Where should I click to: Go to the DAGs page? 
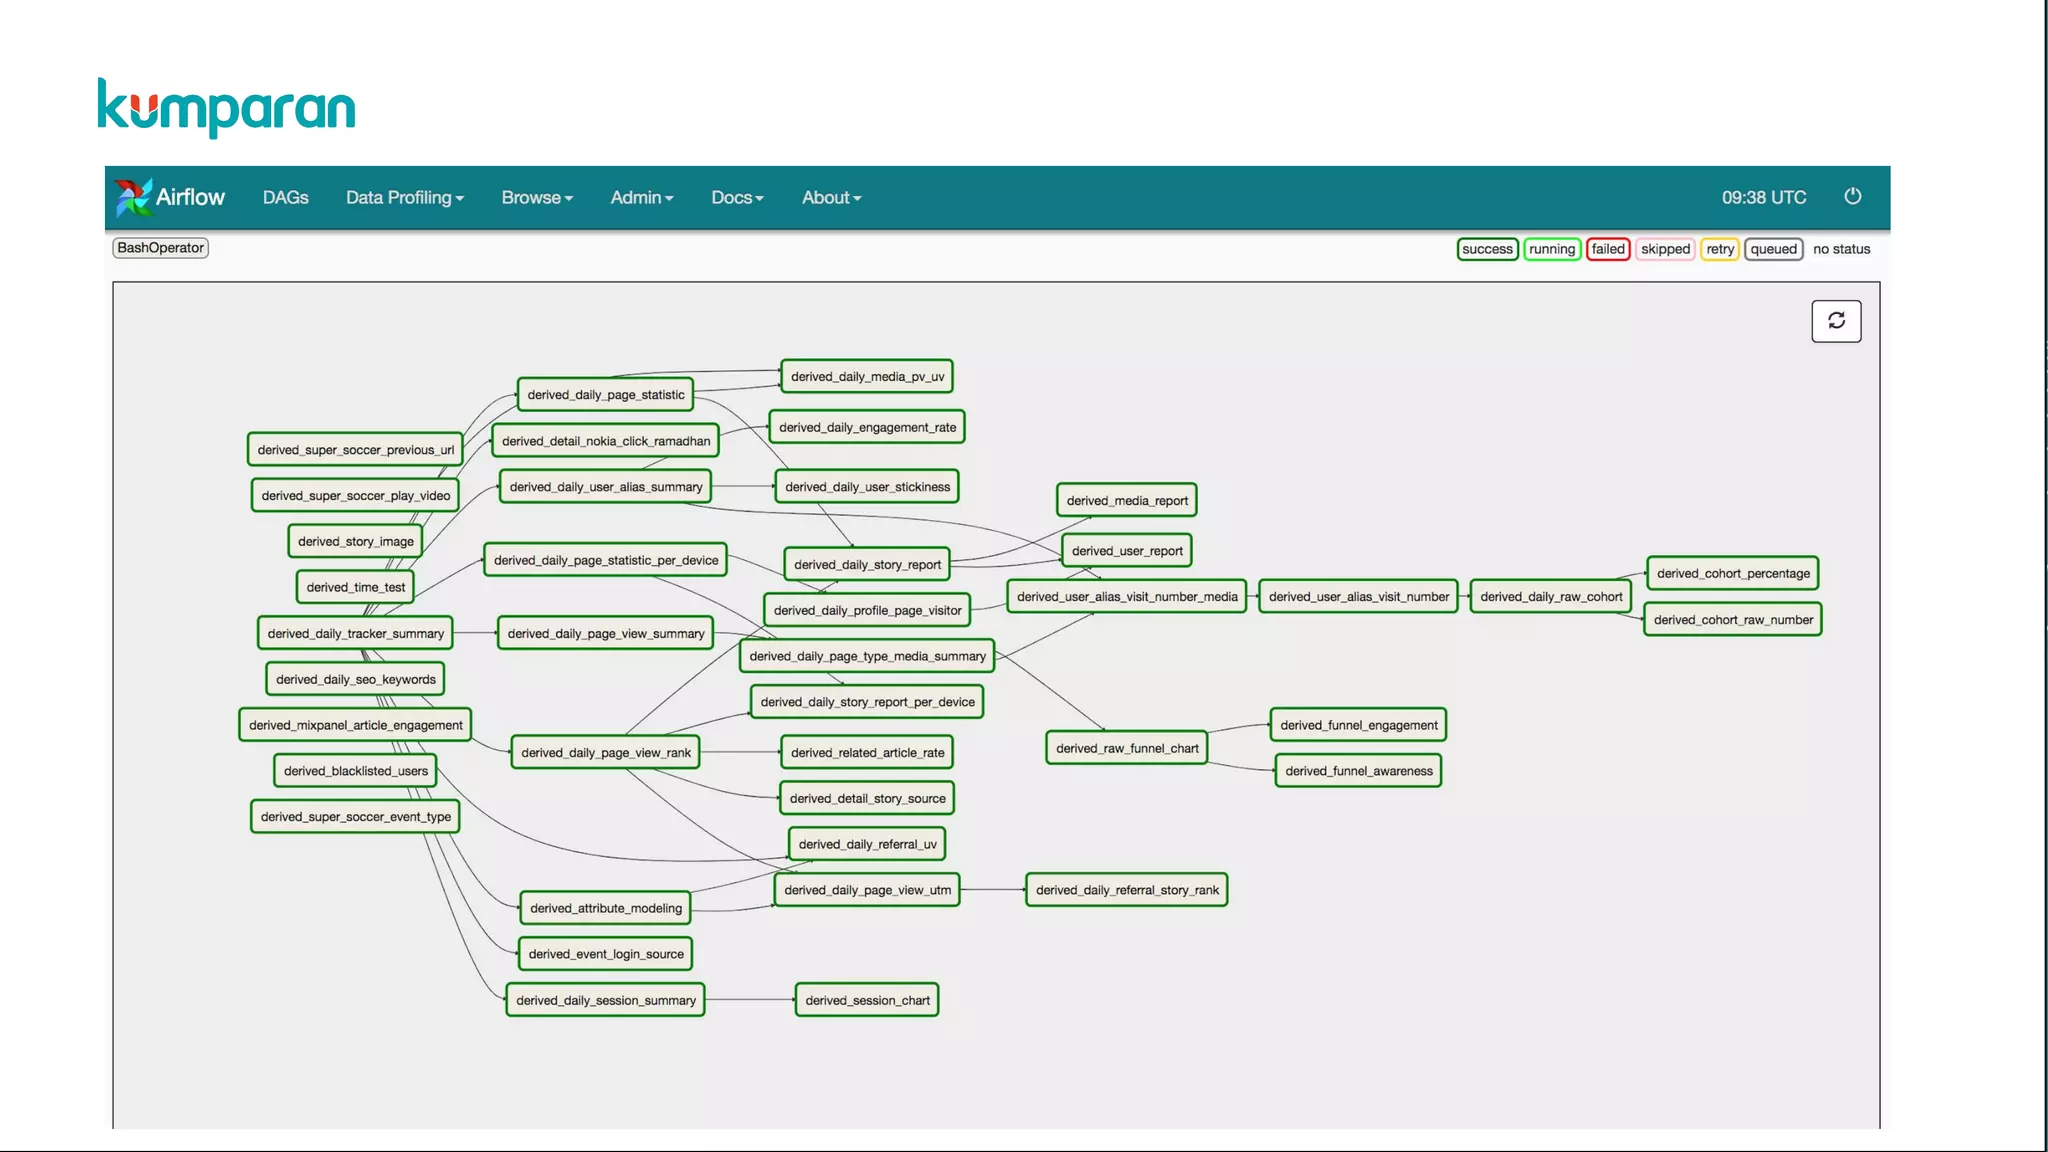click(x=285, y=198)
